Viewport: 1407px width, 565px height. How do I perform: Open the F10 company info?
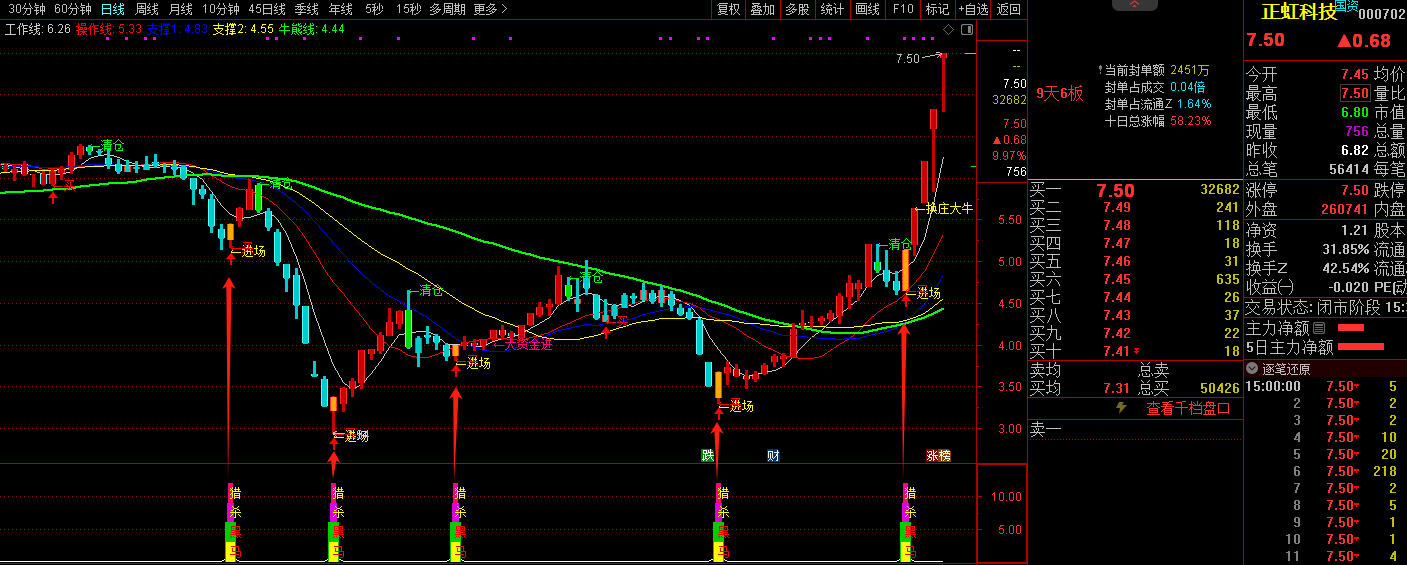903,9
